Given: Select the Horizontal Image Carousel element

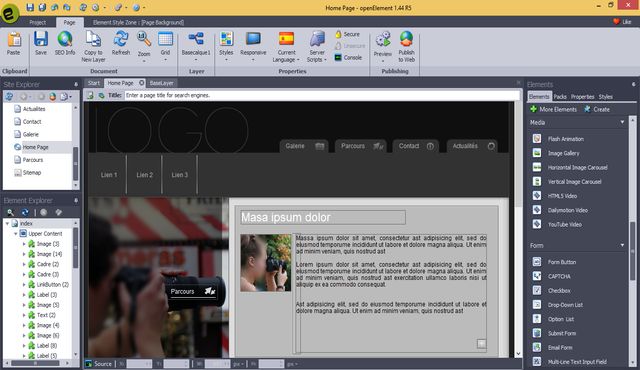Looking at the screenshot, I should click(577, 167).
